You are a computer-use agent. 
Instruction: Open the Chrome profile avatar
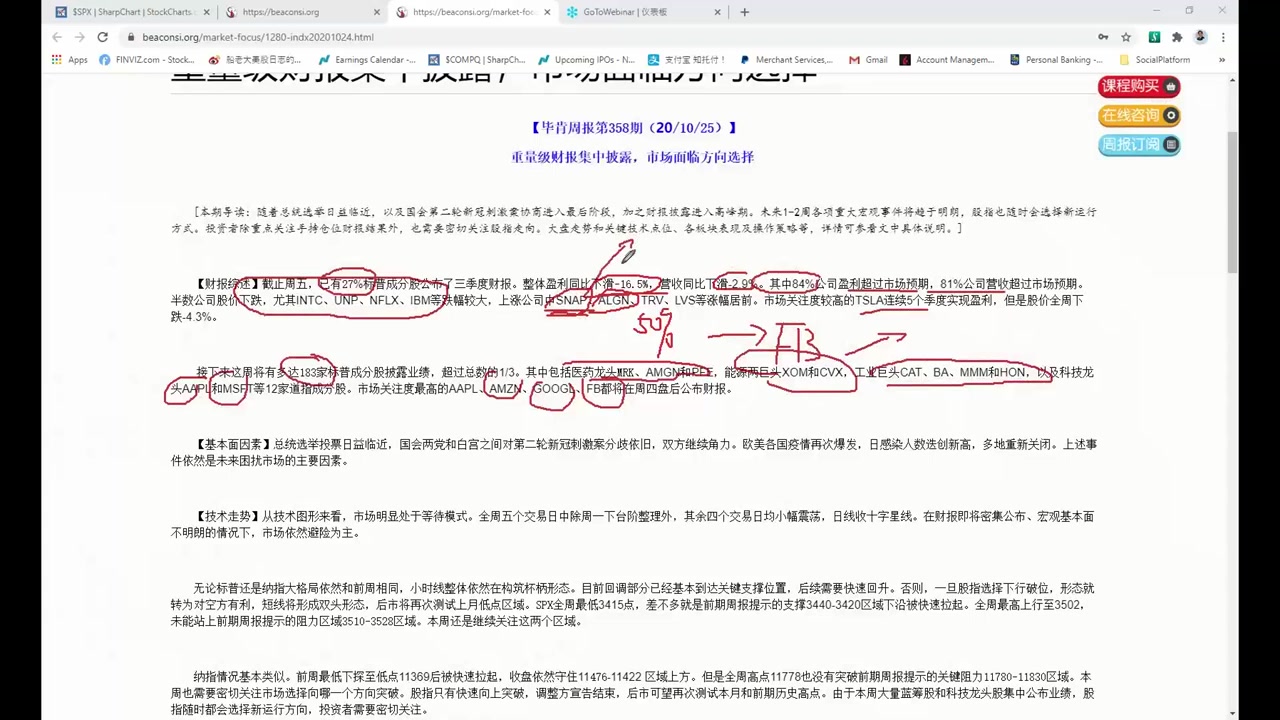click(1200, 37)
